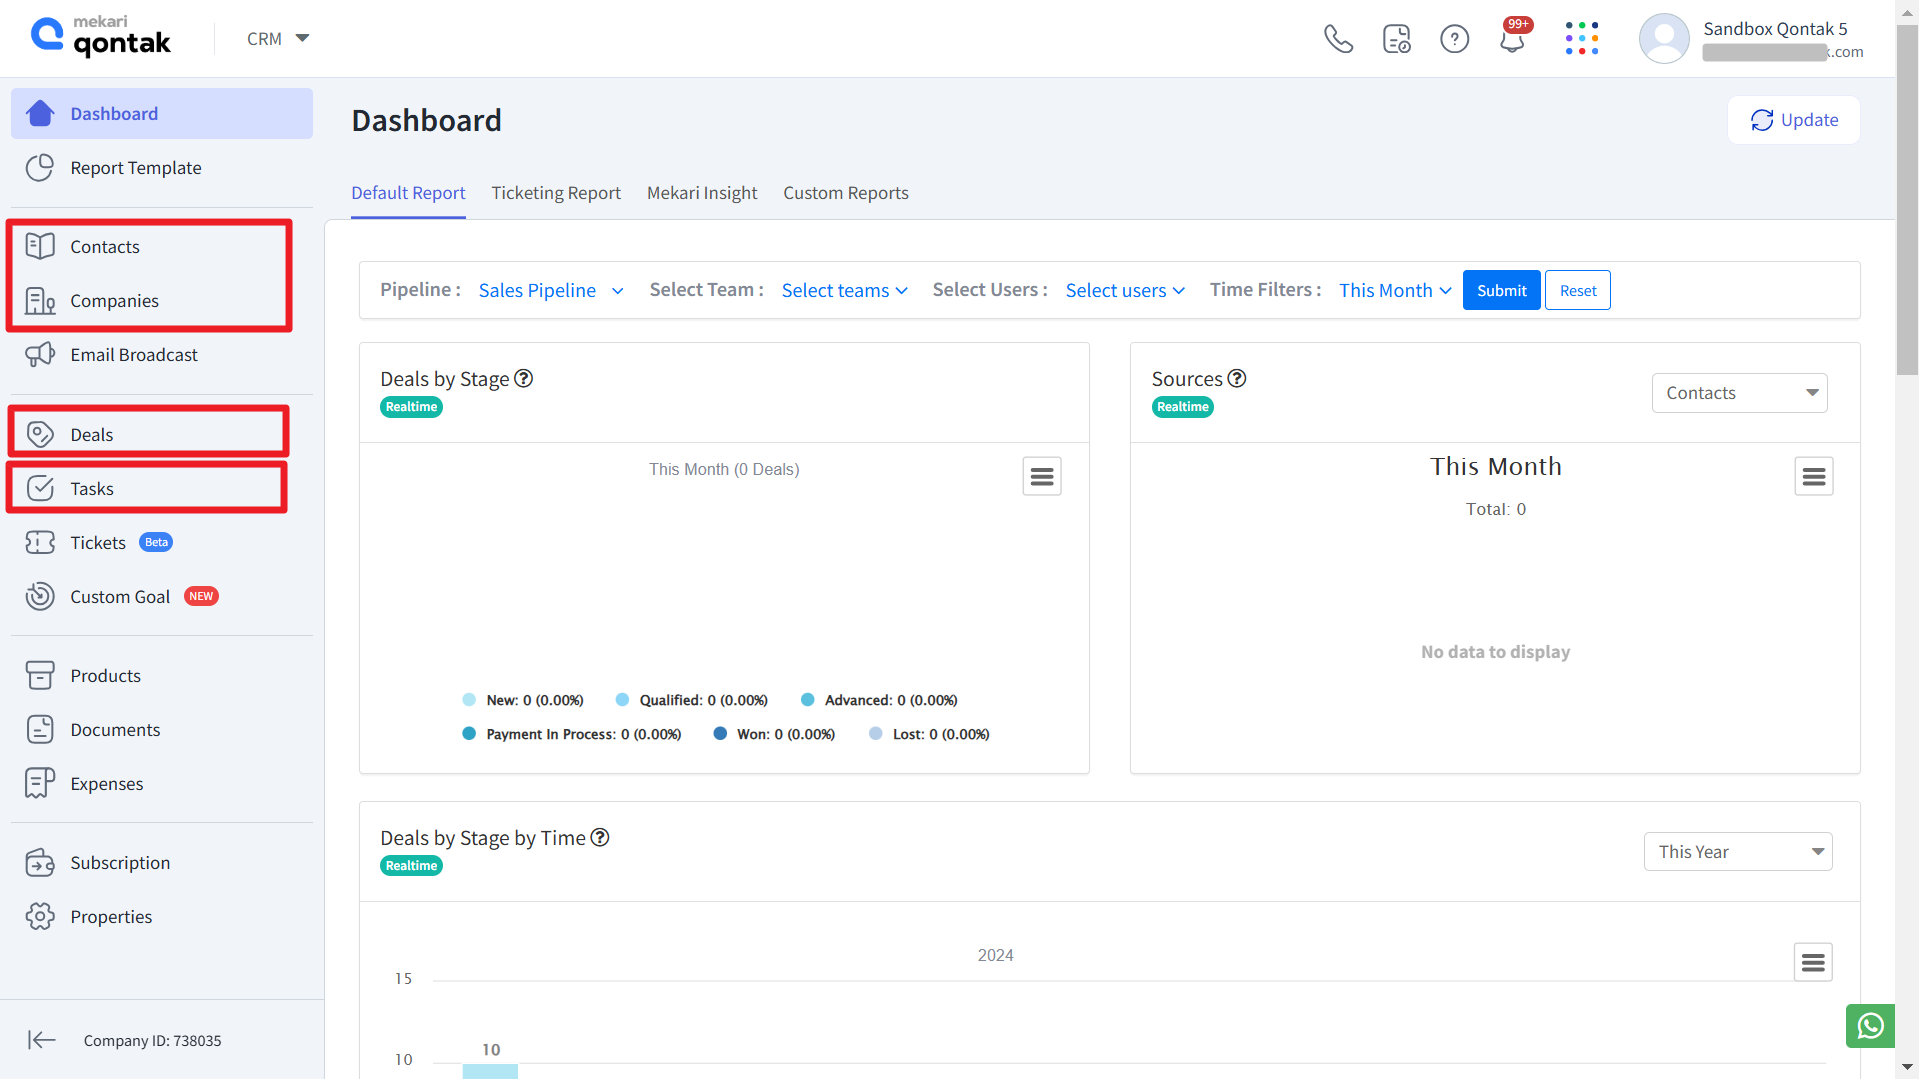Open Email Broadcast from sidebar
Screen dimensions: 1919x1079
click(161, 354)
